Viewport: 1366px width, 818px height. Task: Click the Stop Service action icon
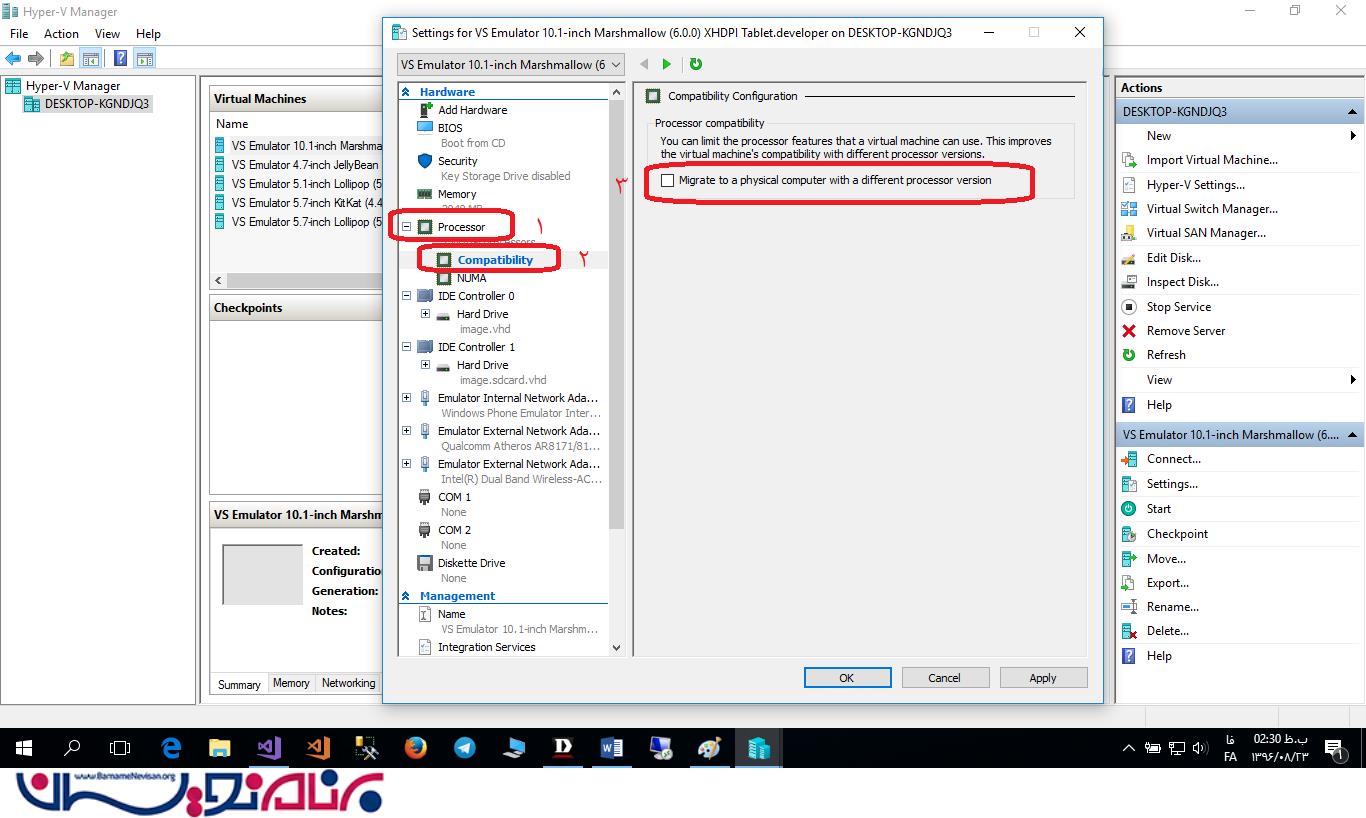click(1129, 307)
